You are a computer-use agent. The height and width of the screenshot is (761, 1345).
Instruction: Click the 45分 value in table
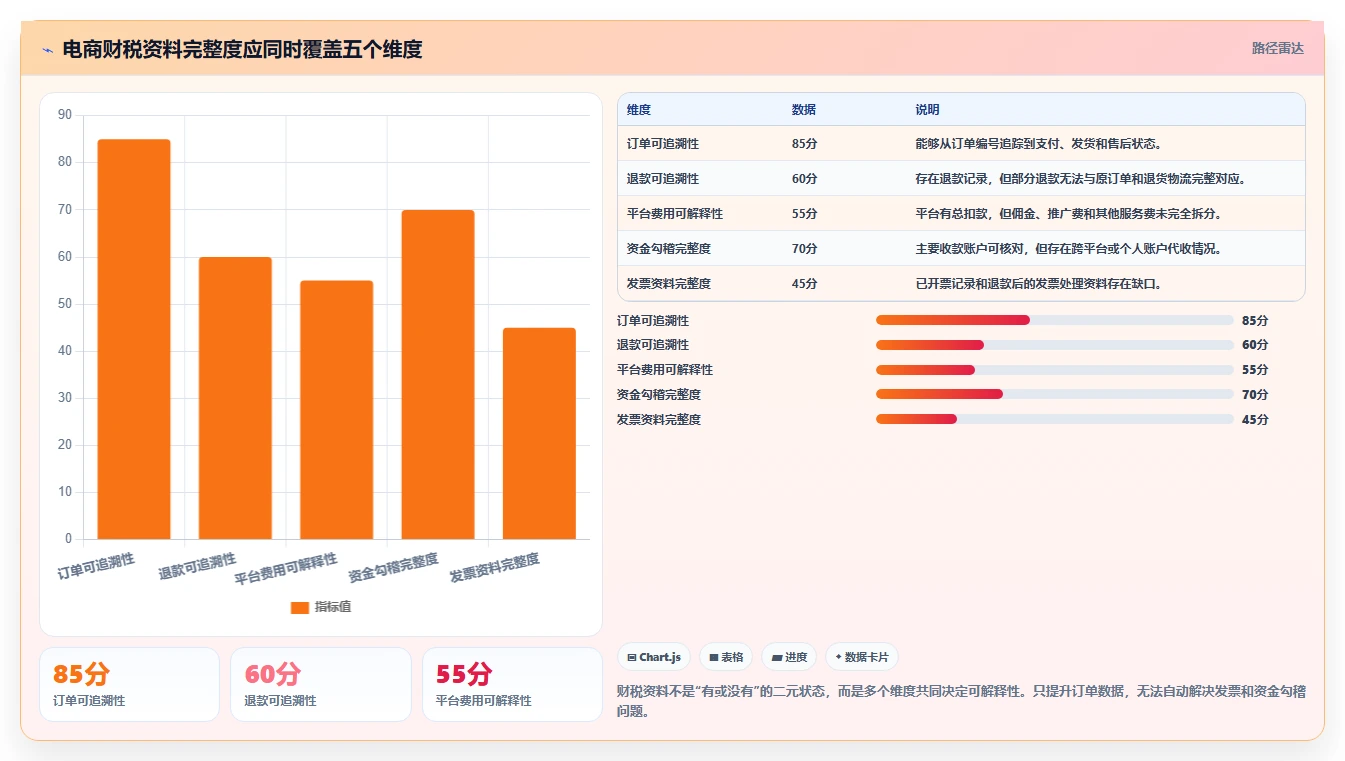click(804, 284)
